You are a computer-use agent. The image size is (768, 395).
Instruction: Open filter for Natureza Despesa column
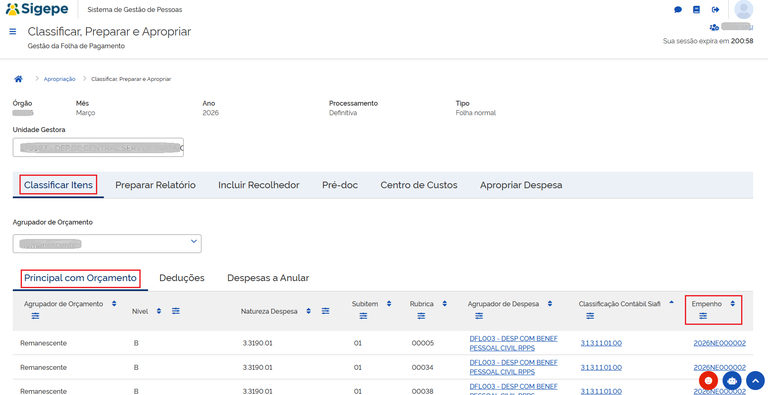(x=325, y=311)
